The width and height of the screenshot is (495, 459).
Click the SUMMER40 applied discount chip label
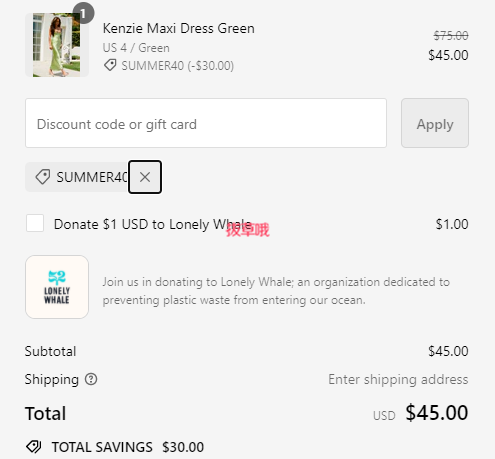click(92, 177)
